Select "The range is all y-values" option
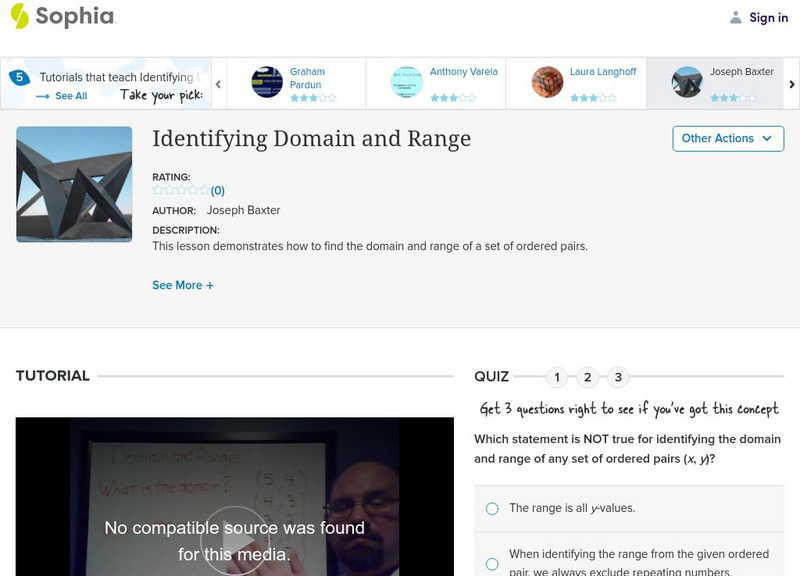Screen dimensions: 800x576 [x=492, y=508]
